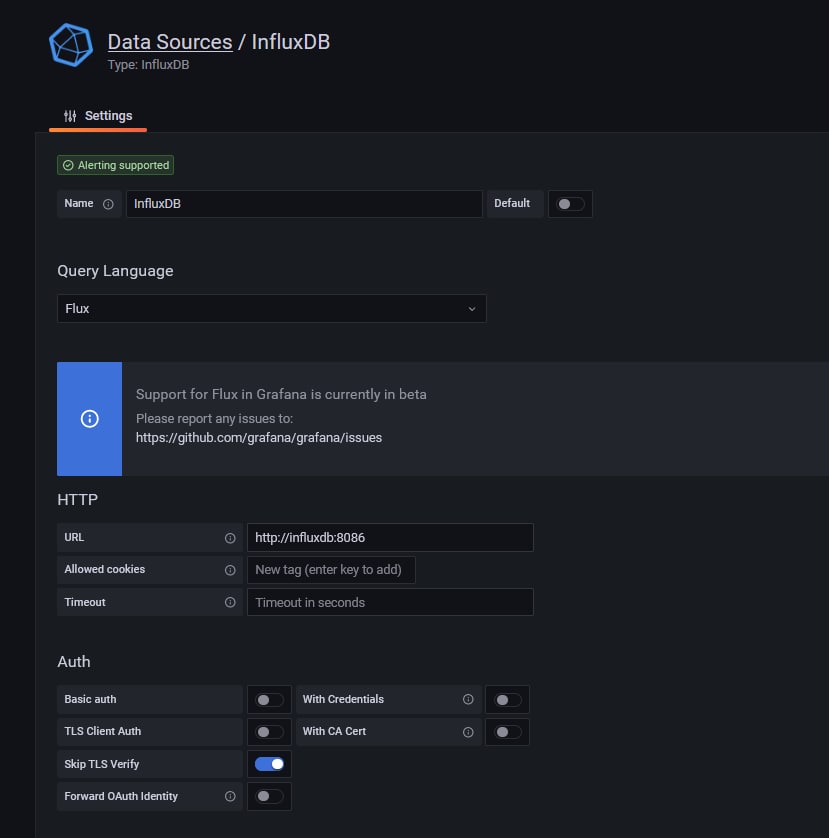Click the InfluxDB data source logo icon
Viewport: 829px width, 838px height.
(x=71, y=45)
